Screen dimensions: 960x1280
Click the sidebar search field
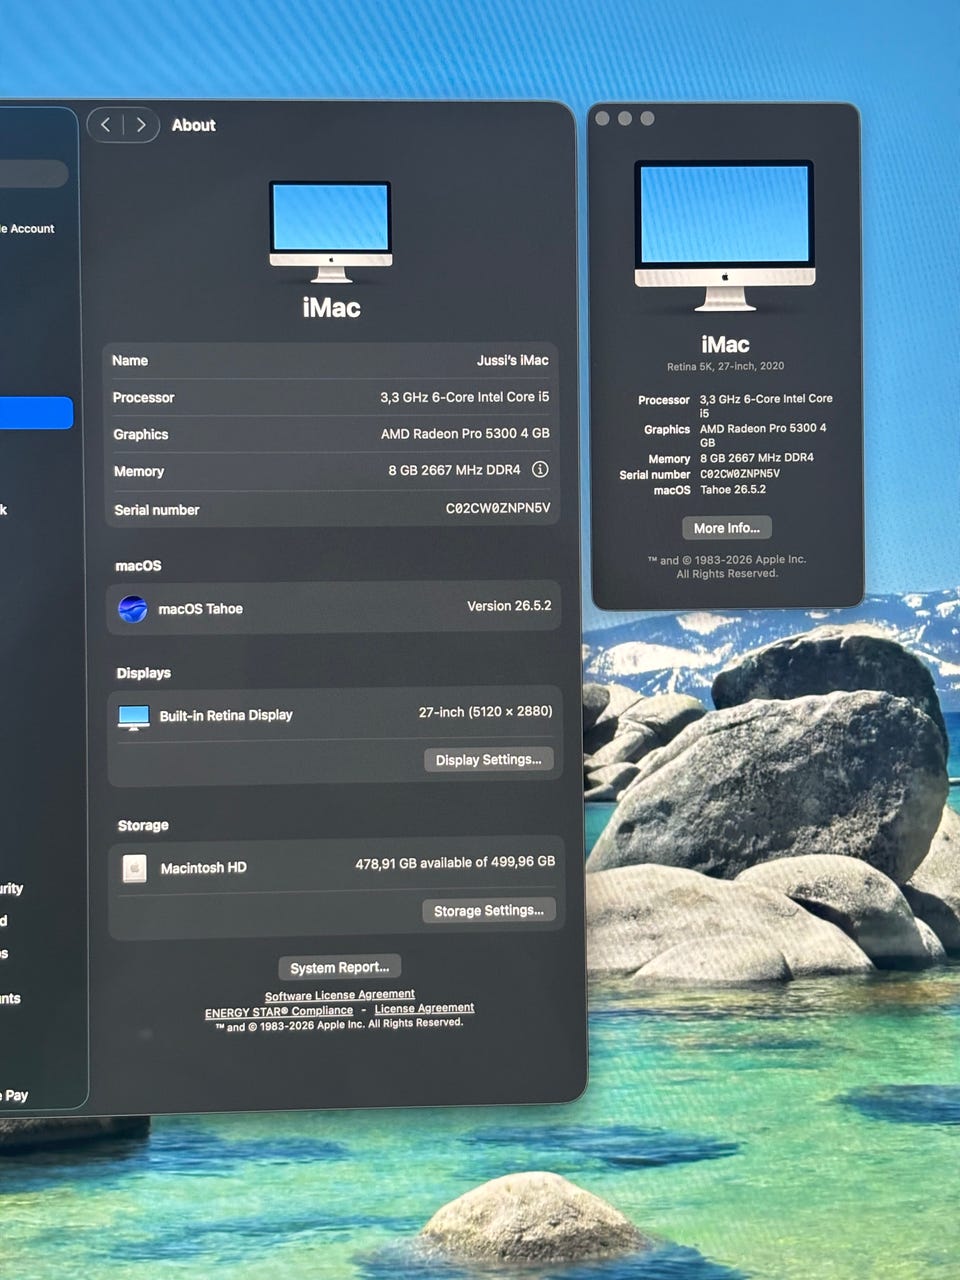pyautogui.click(x=34, y=174)
